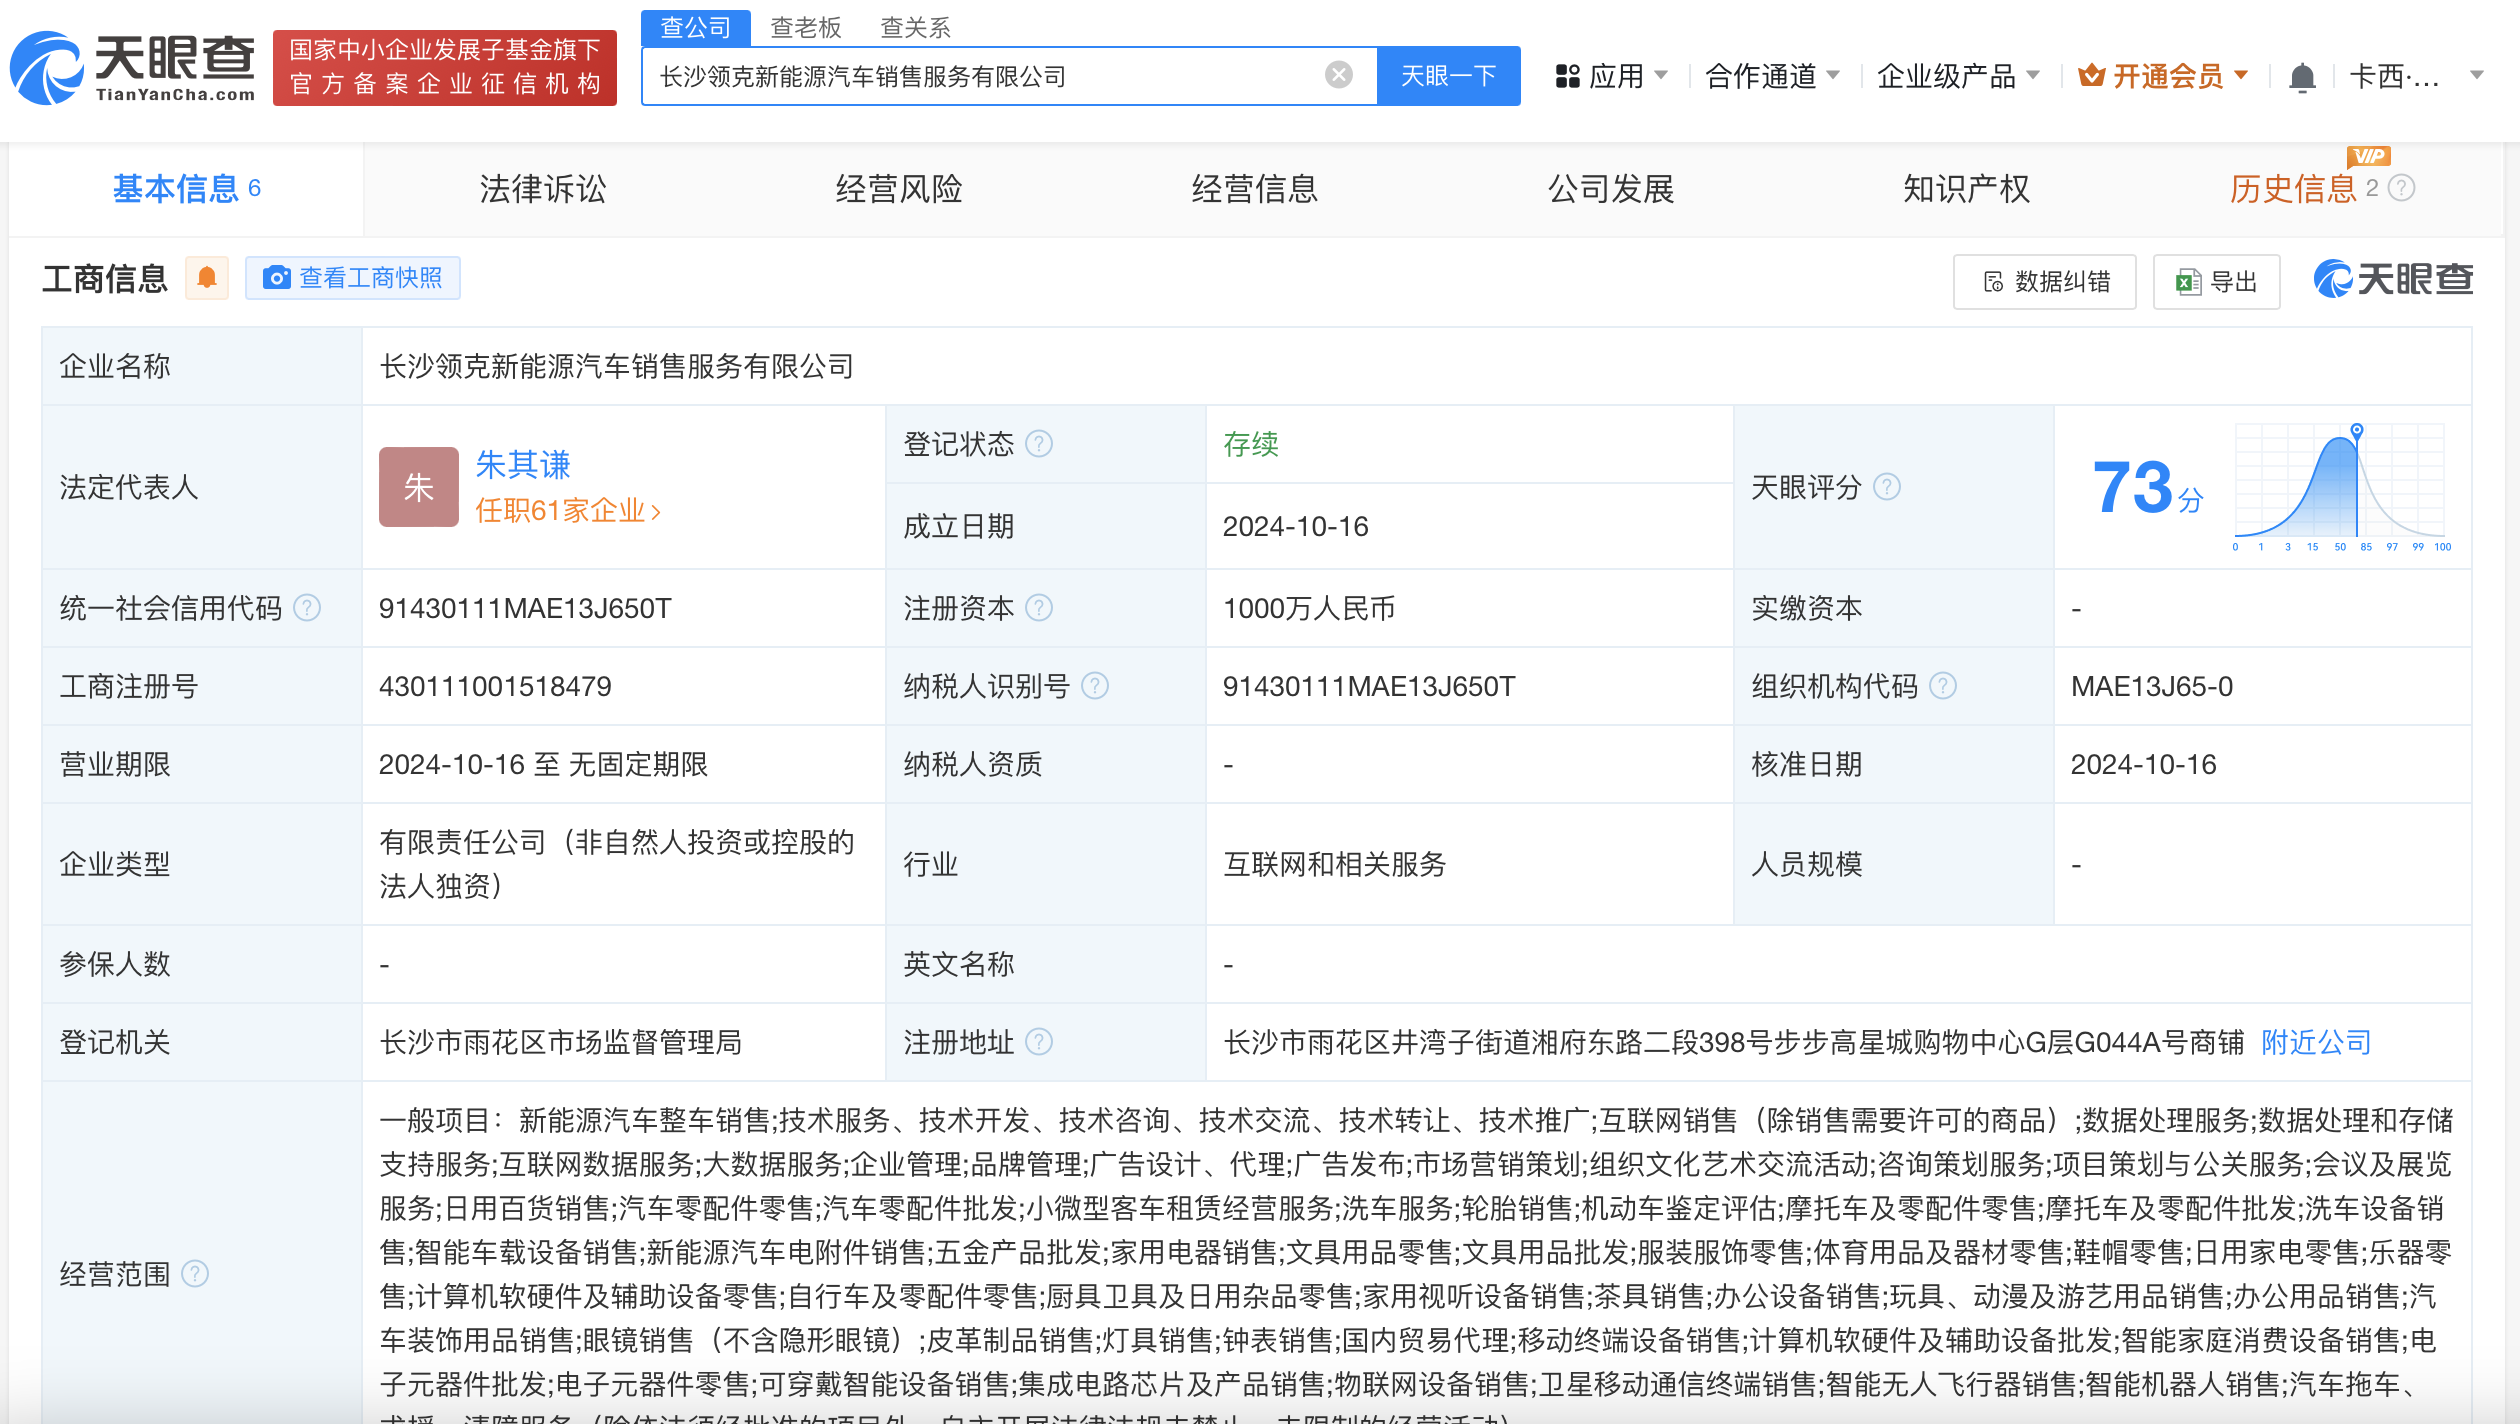
Task: Open the 法律诉讼 tab
Action: [541, 188]
